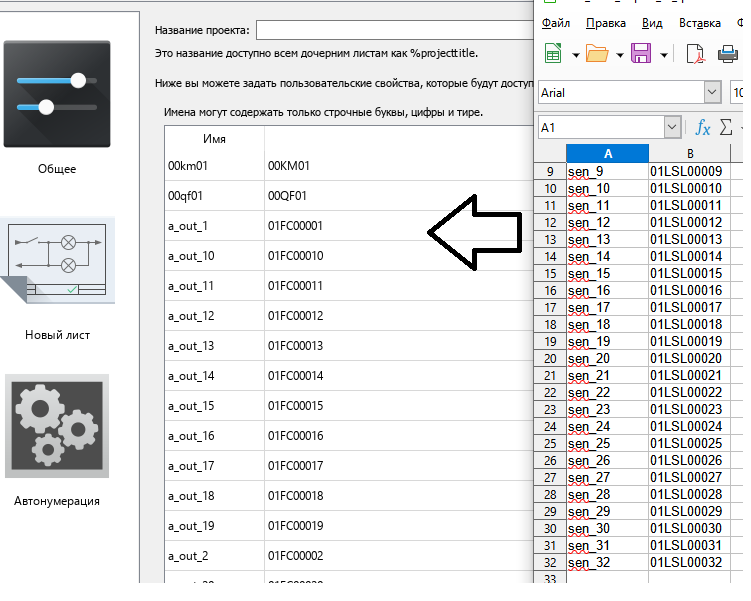The height and width of the screenshot is (601, 751).
Task: Open the Файл menu
Action: tap(555, 23)
